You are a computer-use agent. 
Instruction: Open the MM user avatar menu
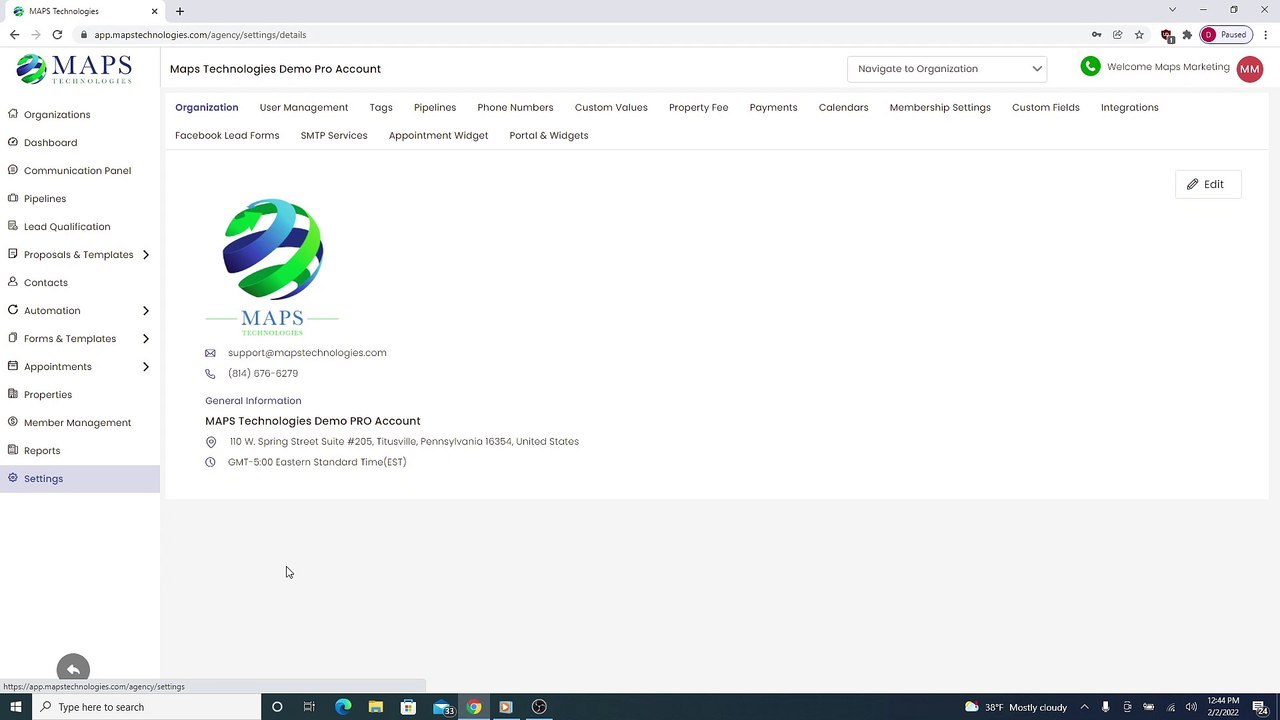pyautogui.click(x=1250, y=69)
